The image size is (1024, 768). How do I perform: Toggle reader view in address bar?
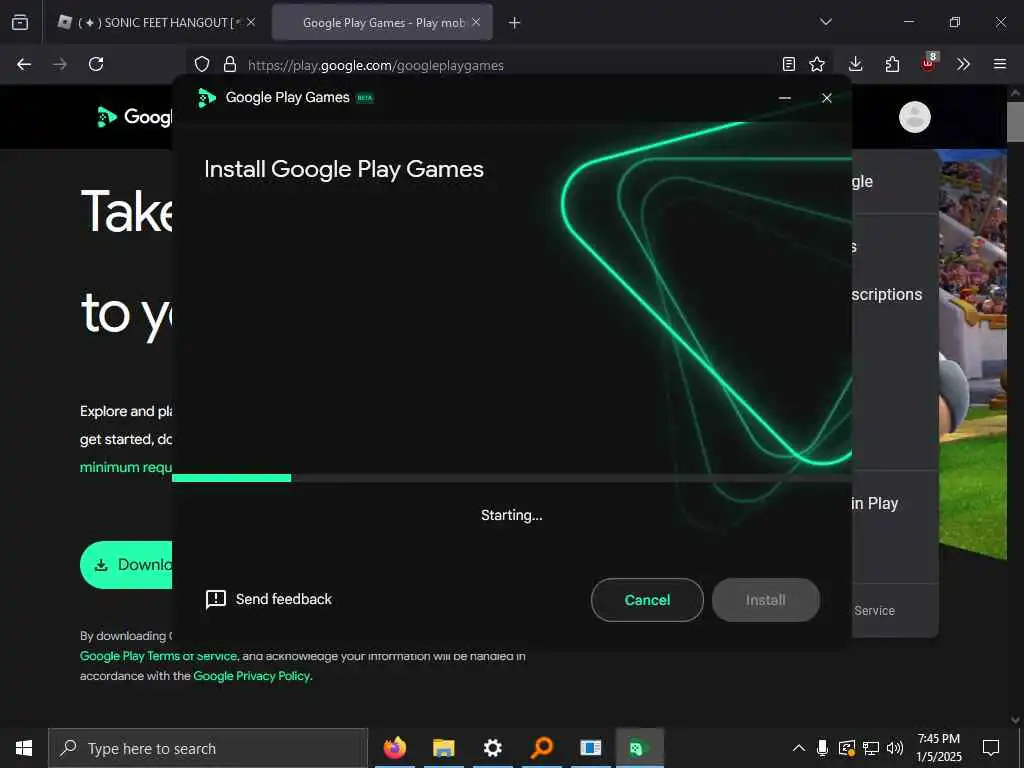click(789, 64)
